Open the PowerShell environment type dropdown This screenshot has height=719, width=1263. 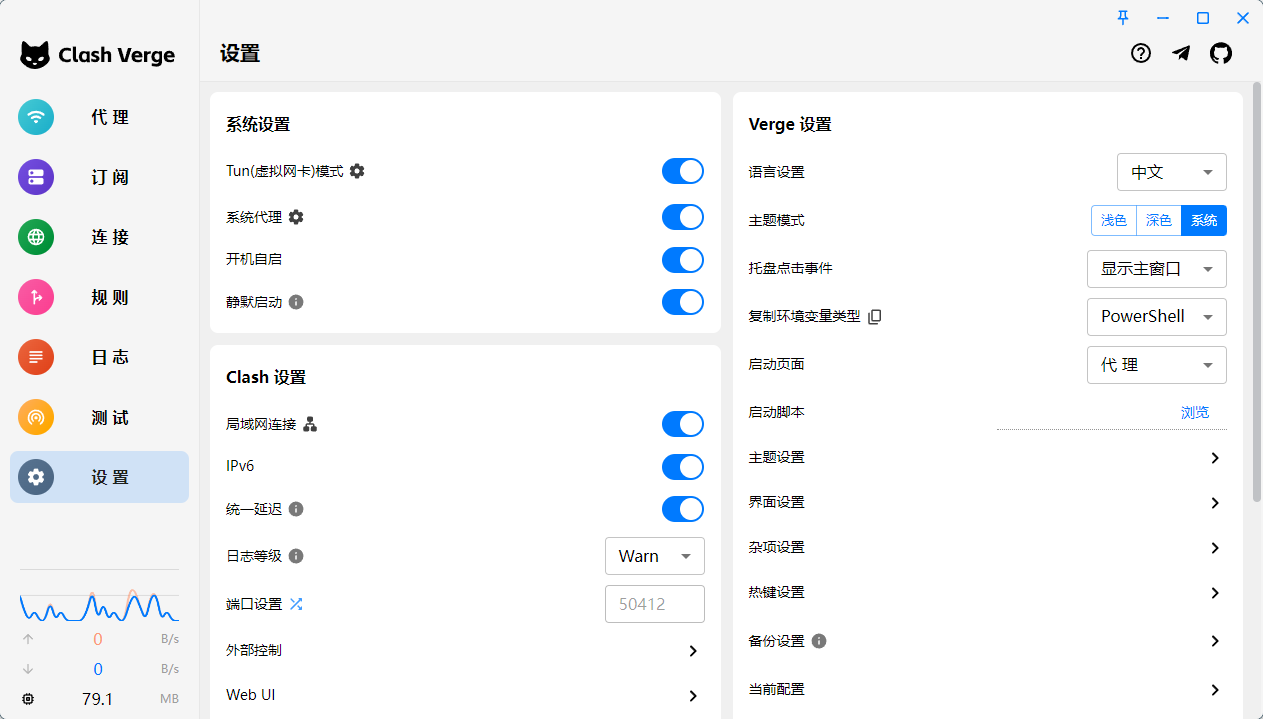click(x=1157, y=316)
